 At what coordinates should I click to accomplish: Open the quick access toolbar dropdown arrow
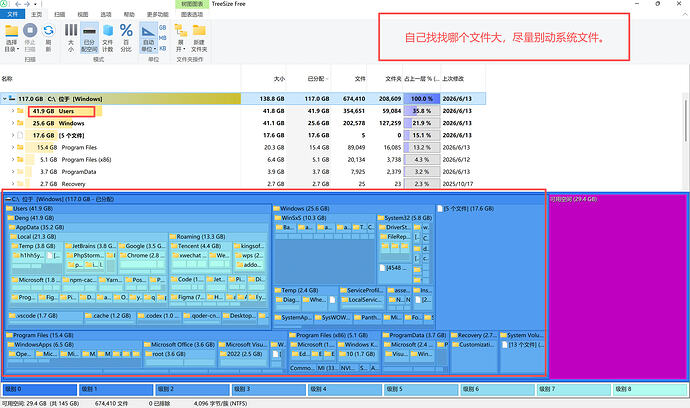pyautogui.click(x=35, y=4)
